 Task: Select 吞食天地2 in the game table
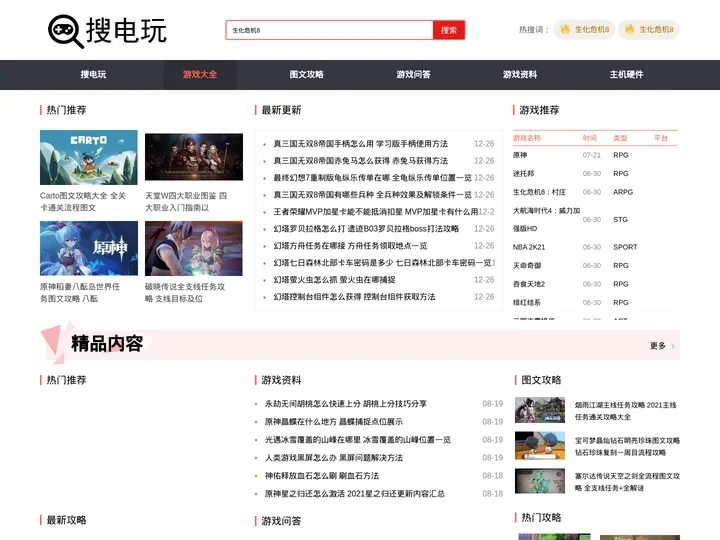[x=529, y=284]
